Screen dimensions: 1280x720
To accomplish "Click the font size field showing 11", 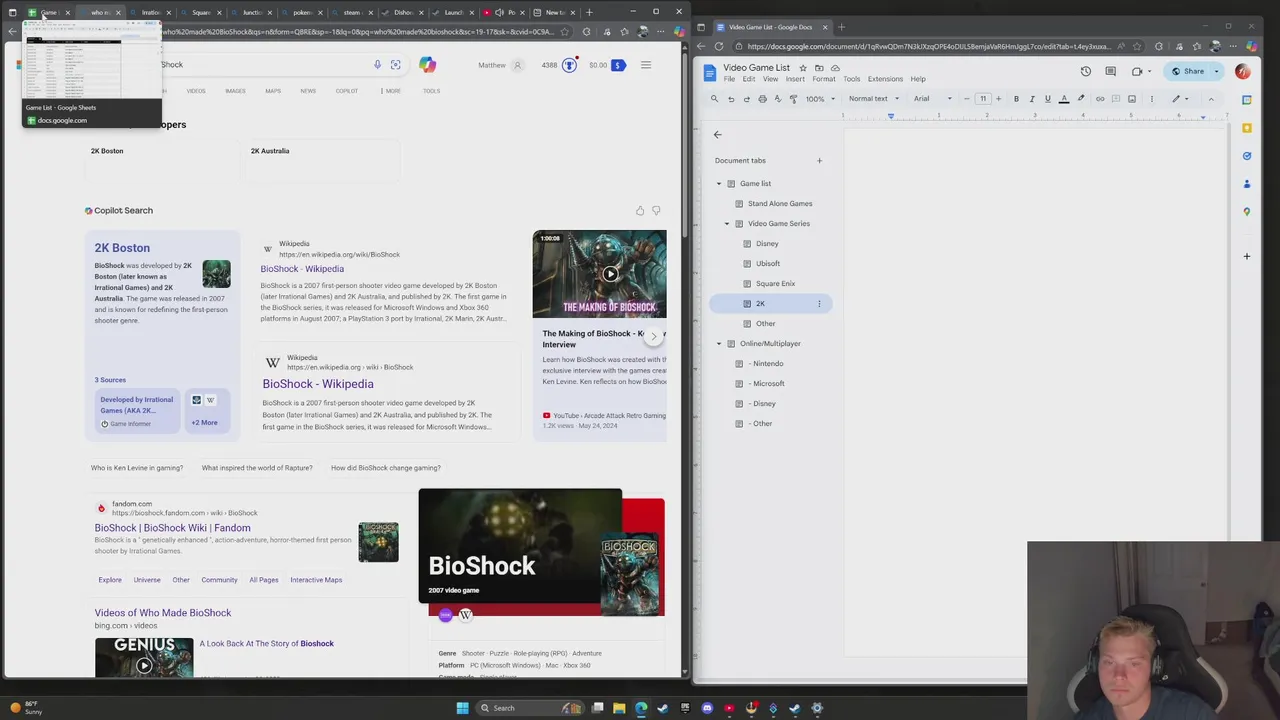I will (983, 99).
